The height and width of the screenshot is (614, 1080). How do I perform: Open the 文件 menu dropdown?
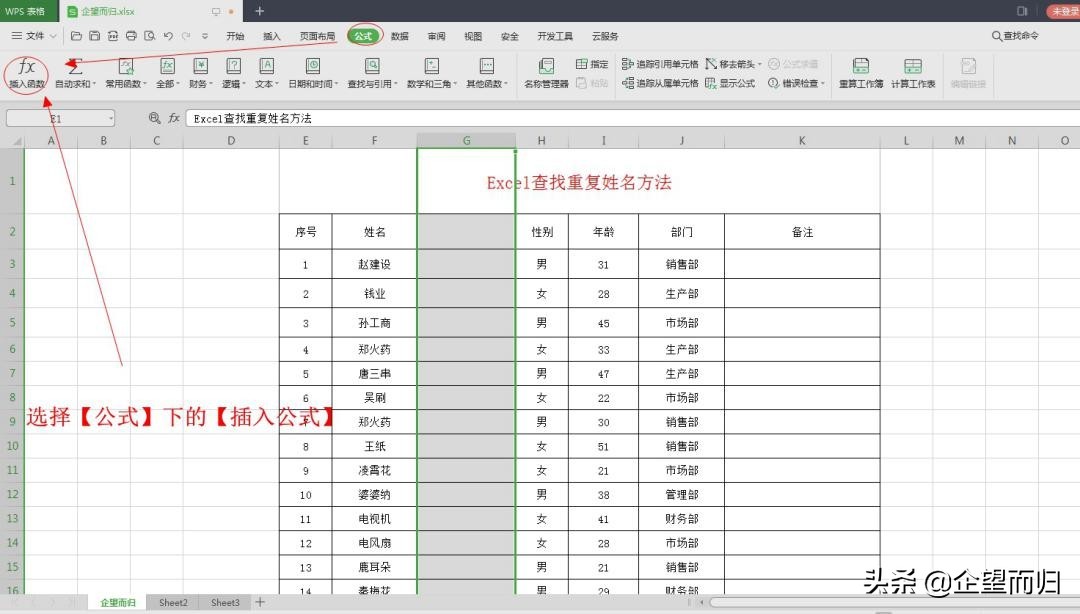(x=34, y=36)
